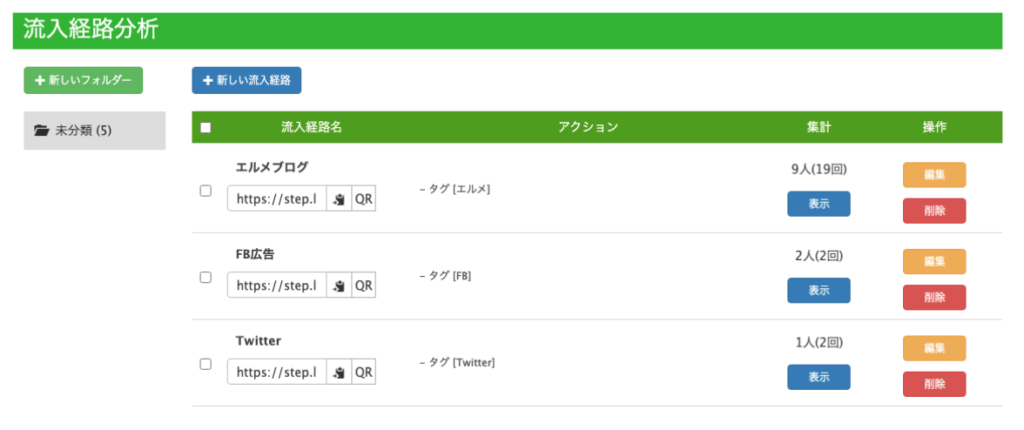This screenshot has width=1024, height=430.
Task: Open QR code for エルメブログ
Action: pyautogui.click(x=364, y=199)
